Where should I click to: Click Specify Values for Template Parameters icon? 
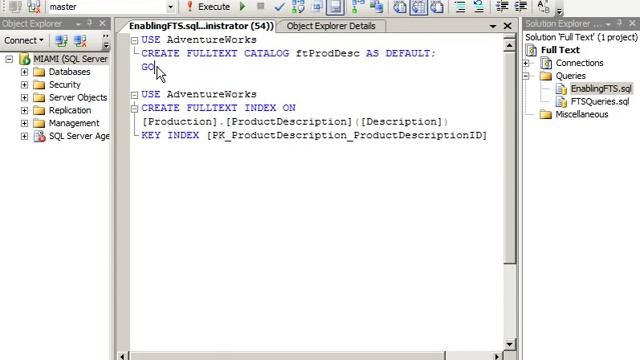[543, 7]
